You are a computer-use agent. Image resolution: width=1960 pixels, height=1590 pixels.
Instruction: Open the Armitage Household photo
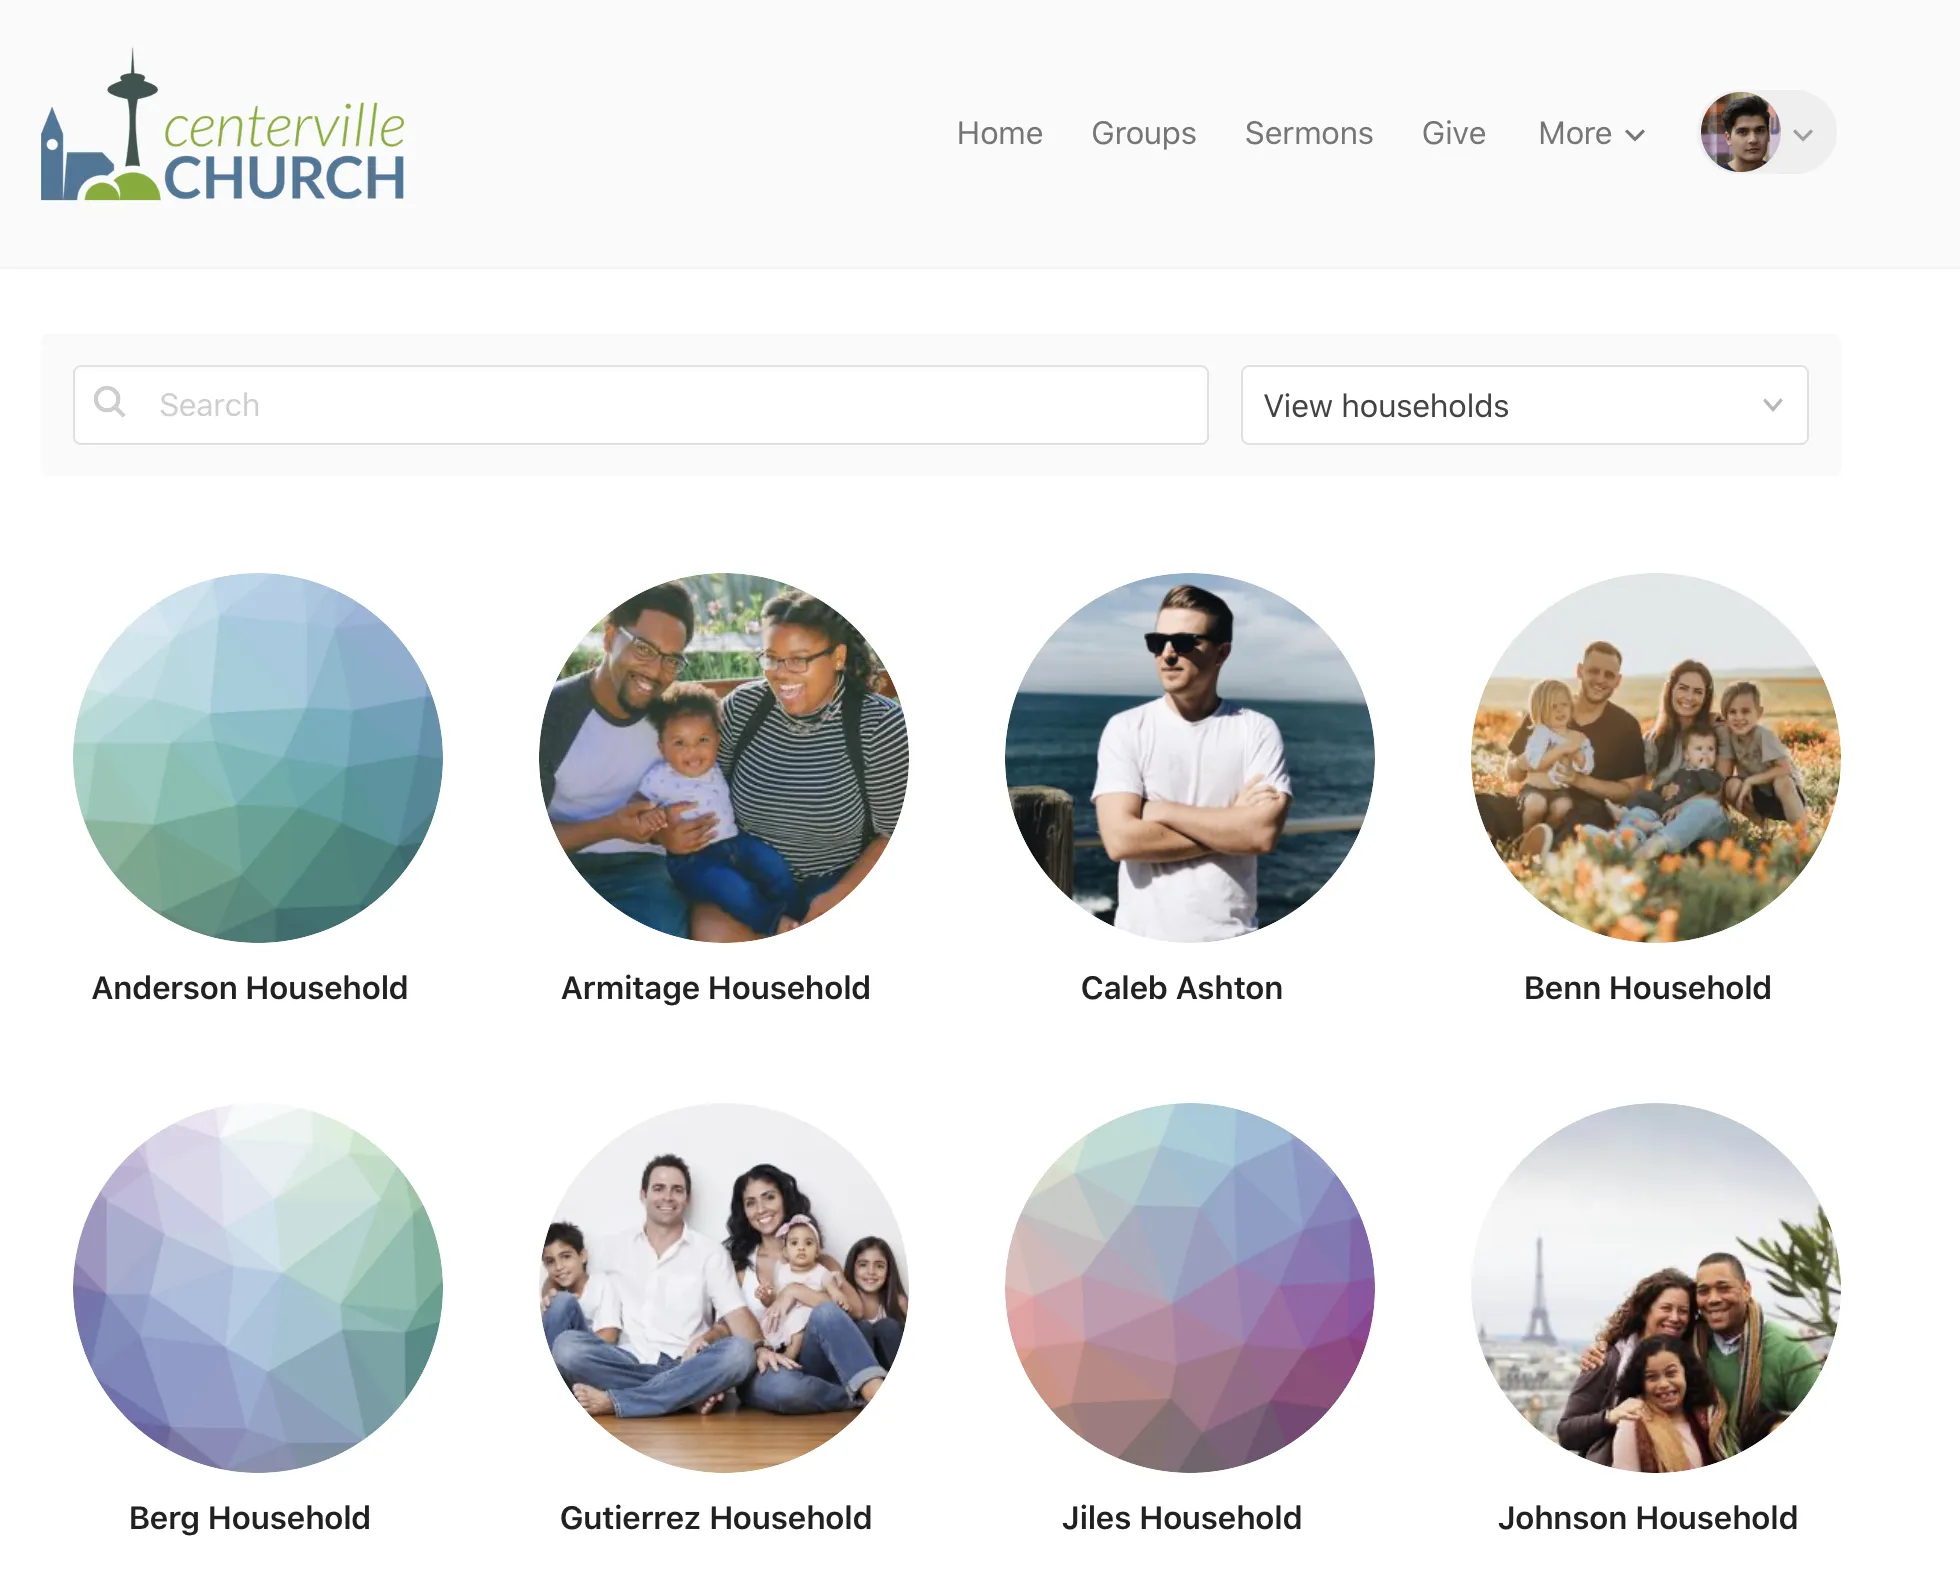click(724, 758)
